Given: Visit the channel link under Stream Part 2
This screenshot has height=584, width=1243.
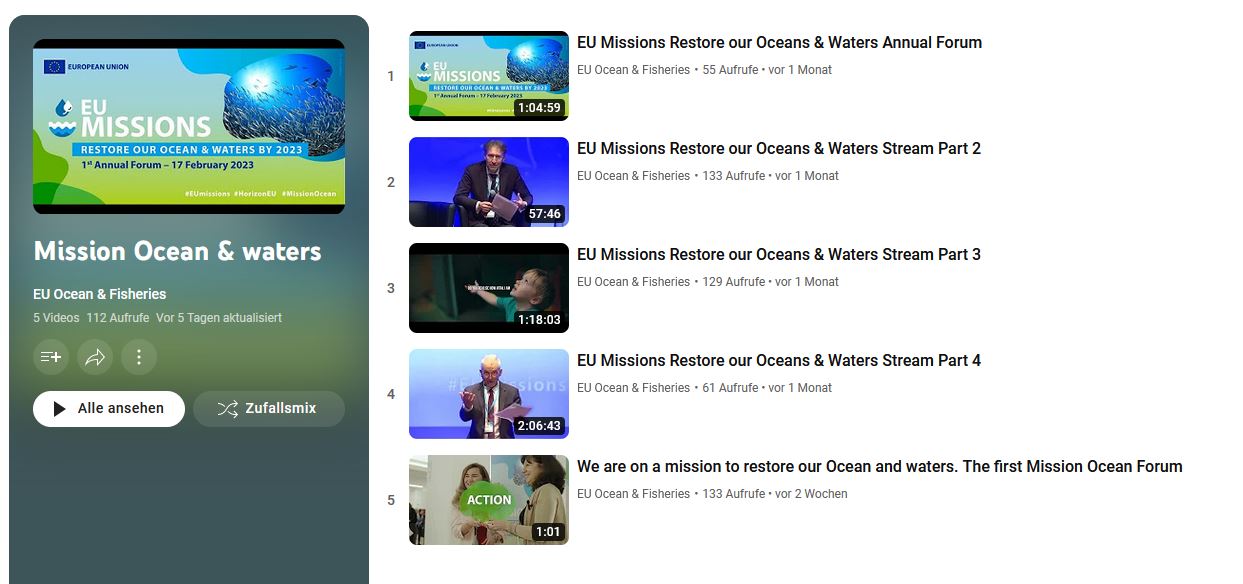Looking at the screenshot, I should 634,176.
